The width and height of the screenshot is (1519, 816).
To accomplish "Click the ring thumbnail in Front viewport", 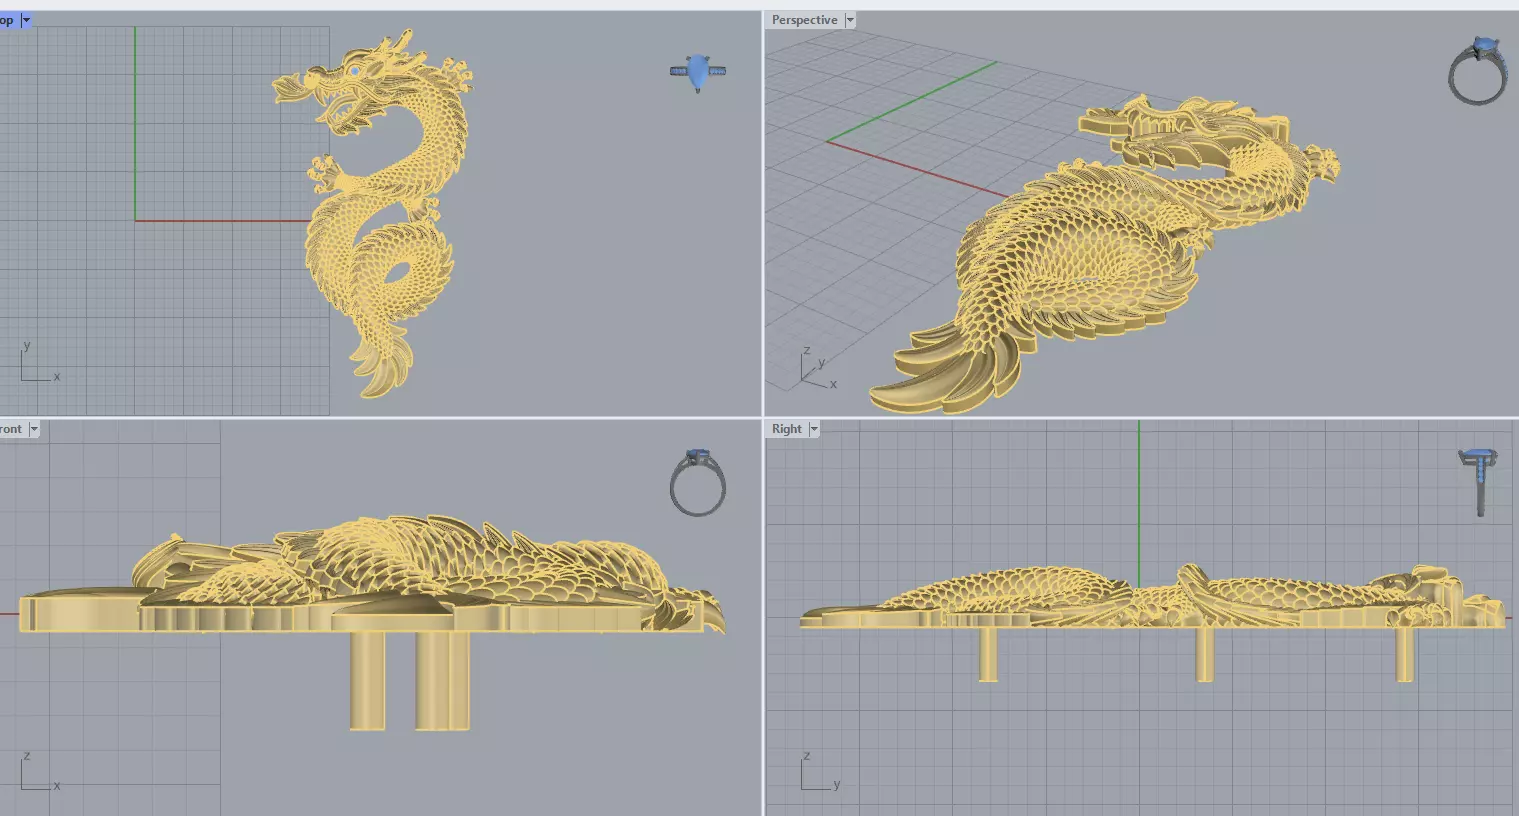I will click(x=698, y=483).
